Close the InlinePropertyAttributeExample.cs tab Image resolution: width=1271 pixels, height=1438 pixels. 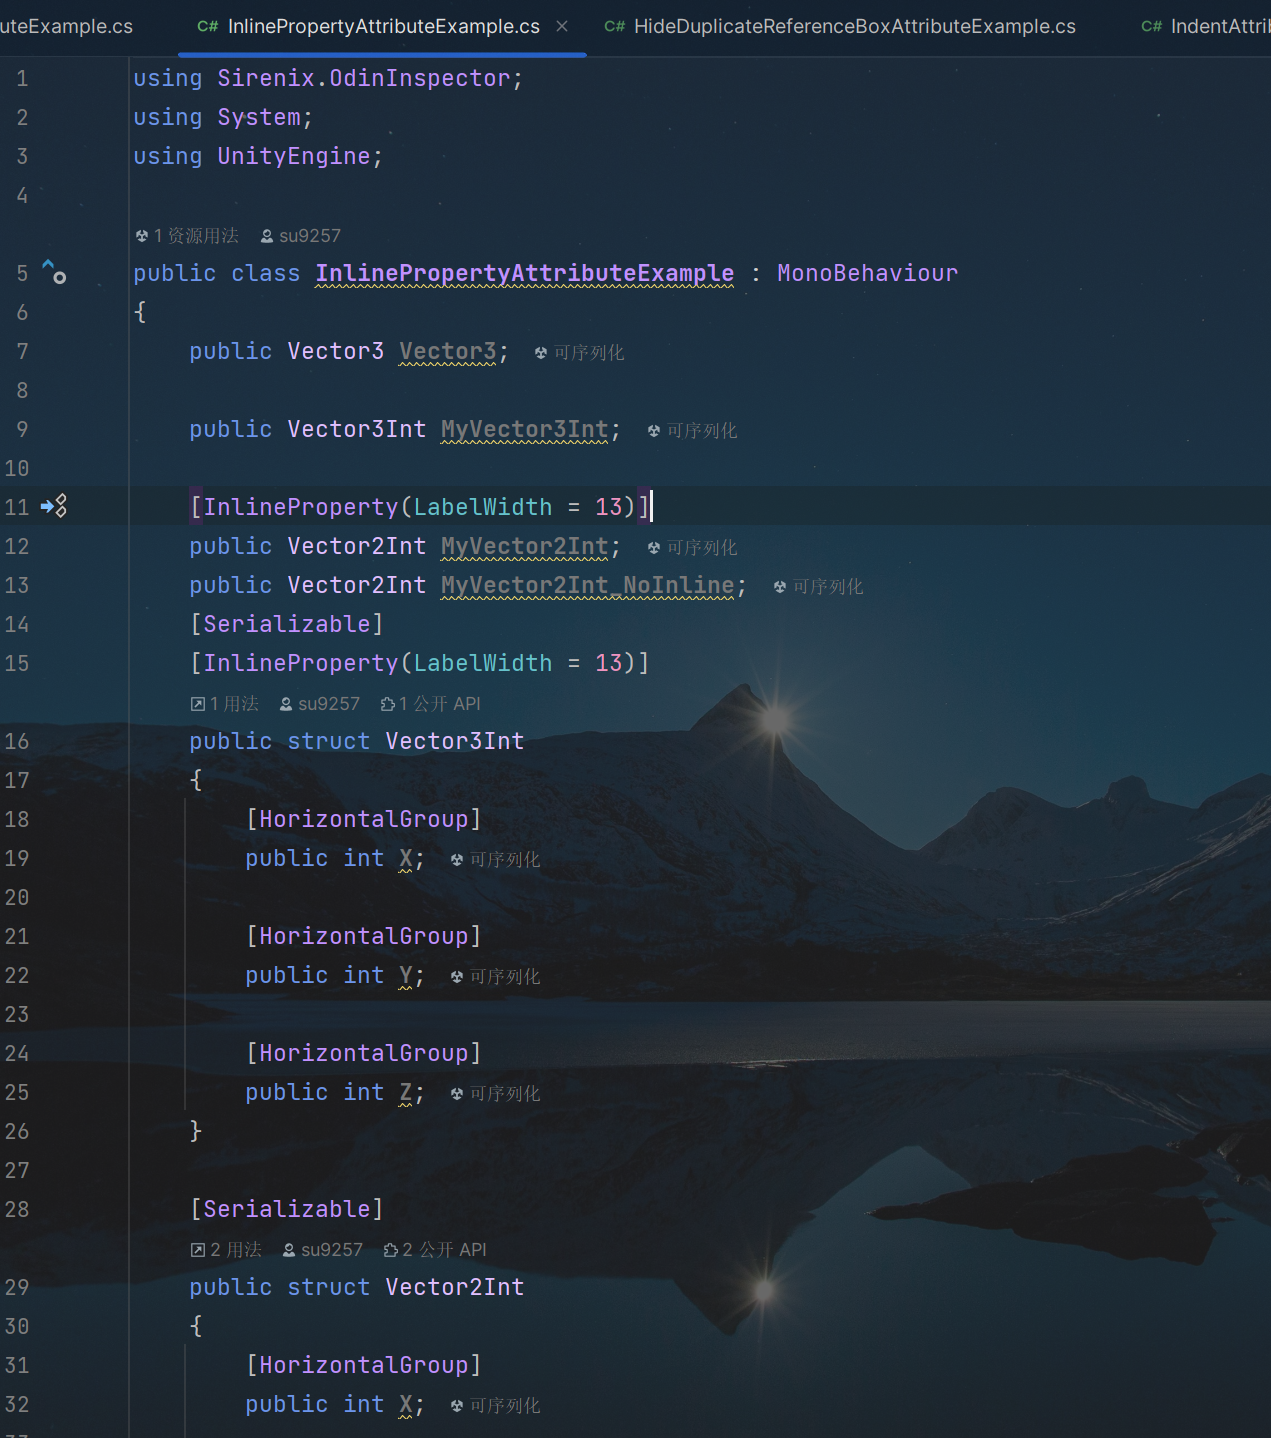click(x=562, y=26)
